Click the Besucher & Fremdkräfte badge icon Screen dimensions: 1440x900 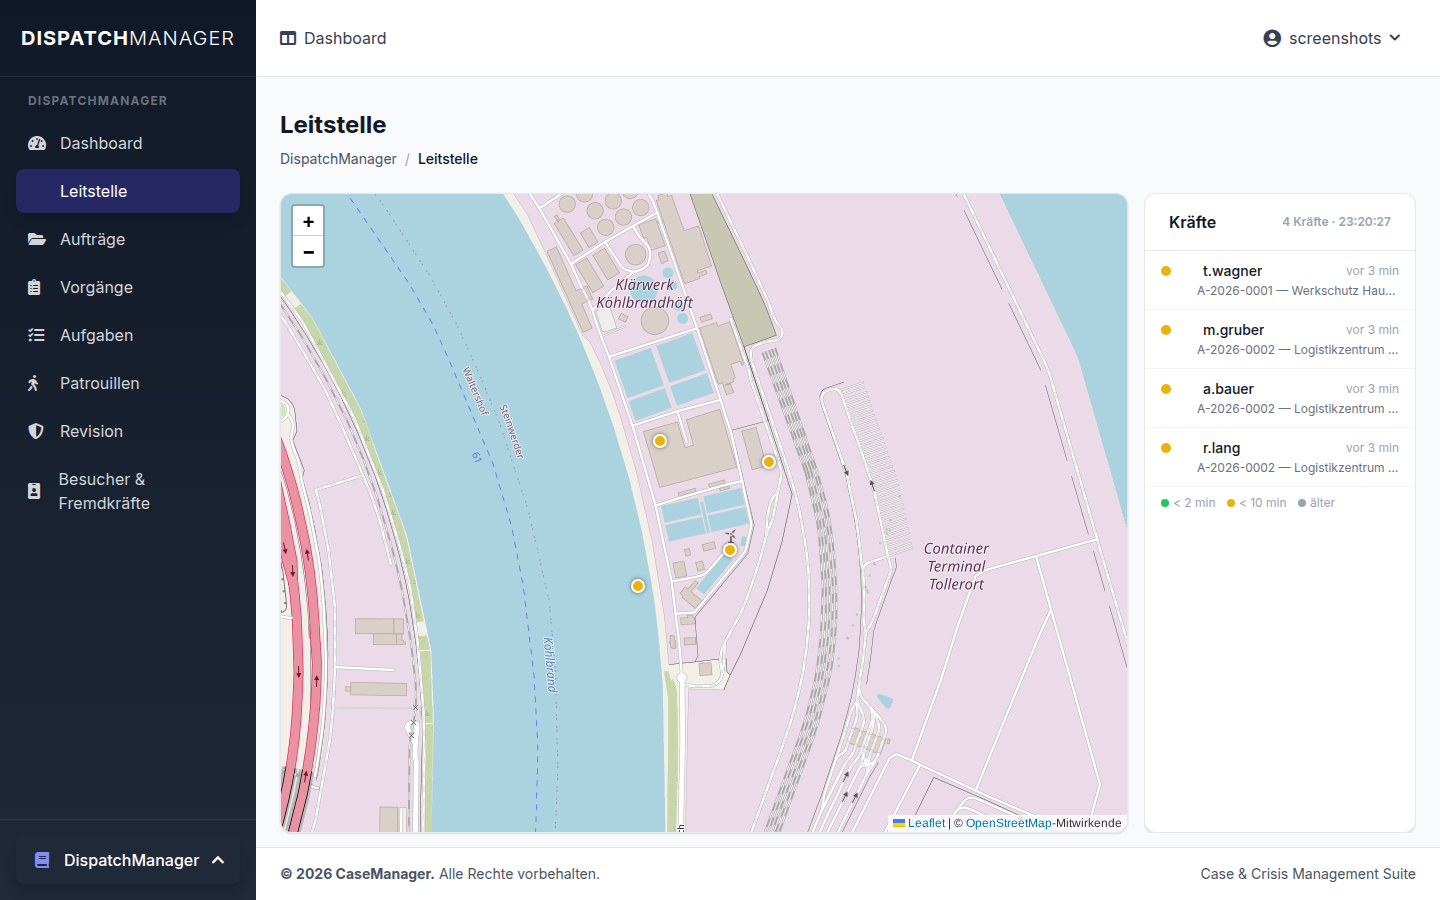(34, 491)
